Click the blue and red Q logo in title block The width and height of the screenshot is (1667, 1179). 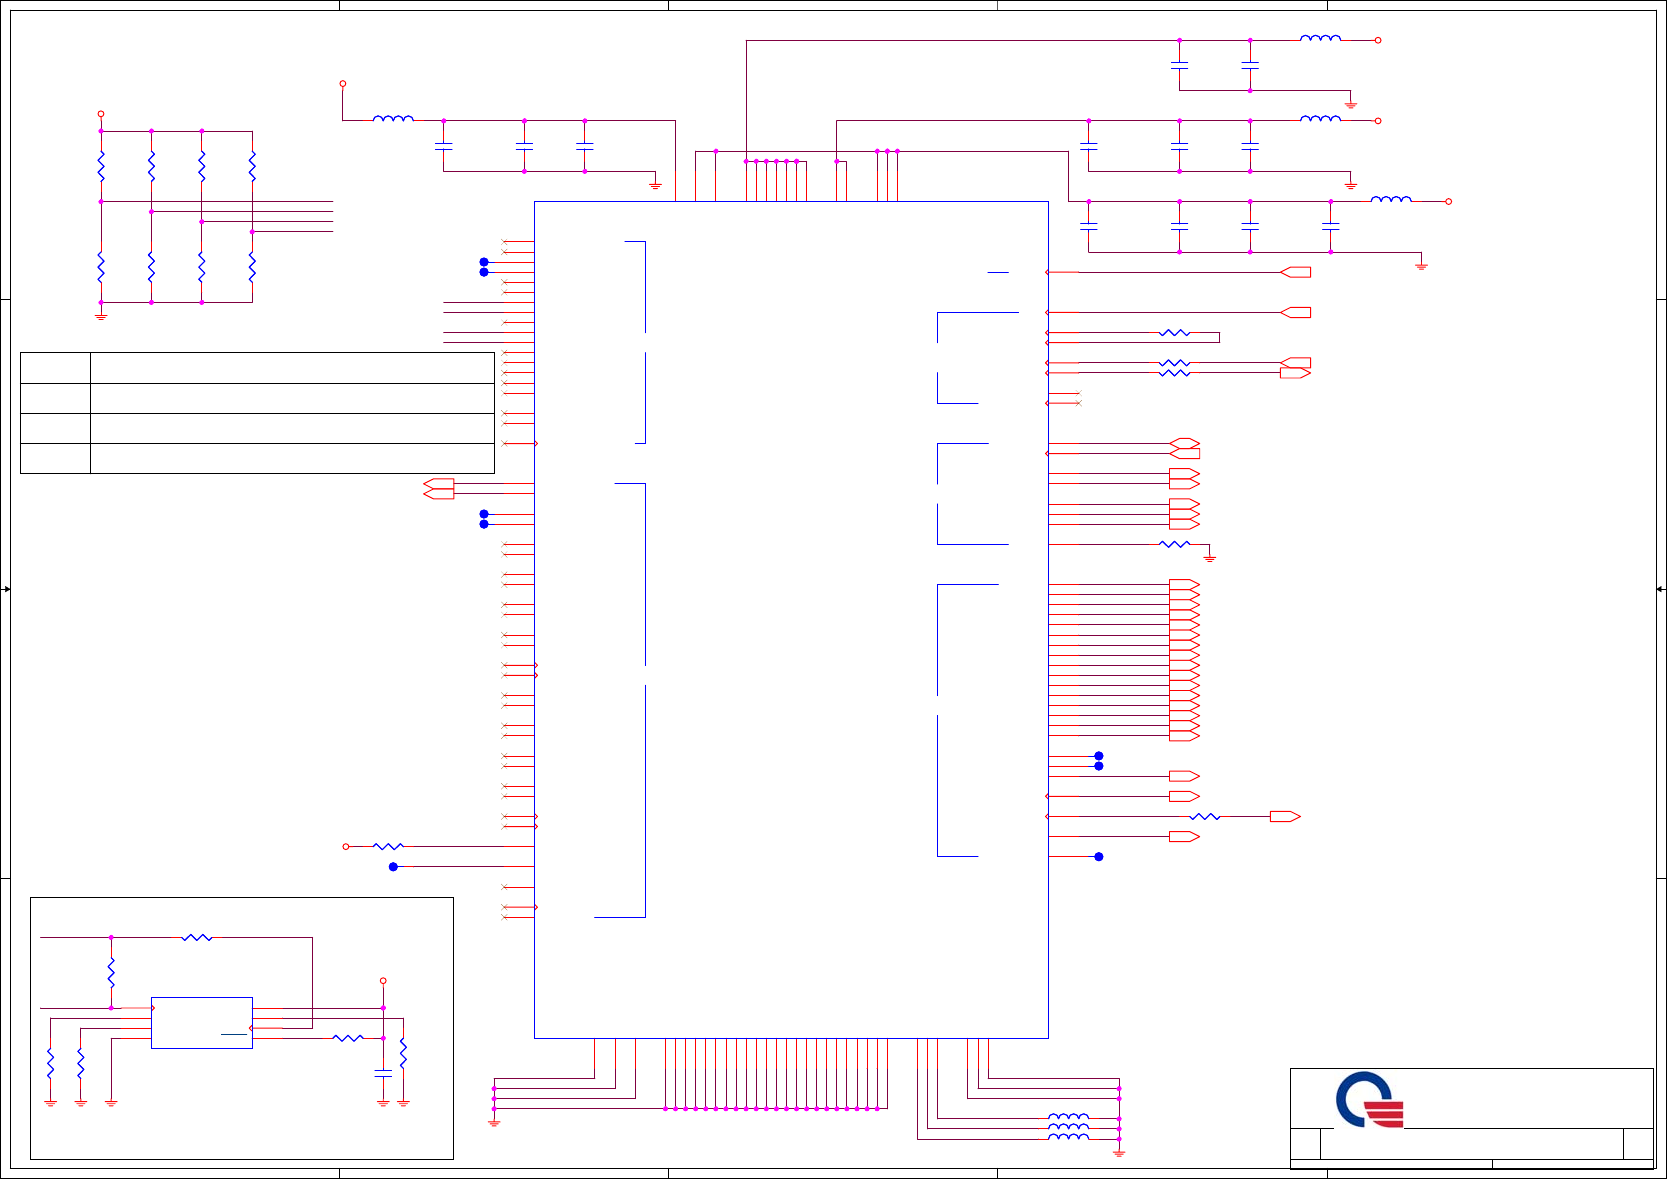point(1370,1100)
